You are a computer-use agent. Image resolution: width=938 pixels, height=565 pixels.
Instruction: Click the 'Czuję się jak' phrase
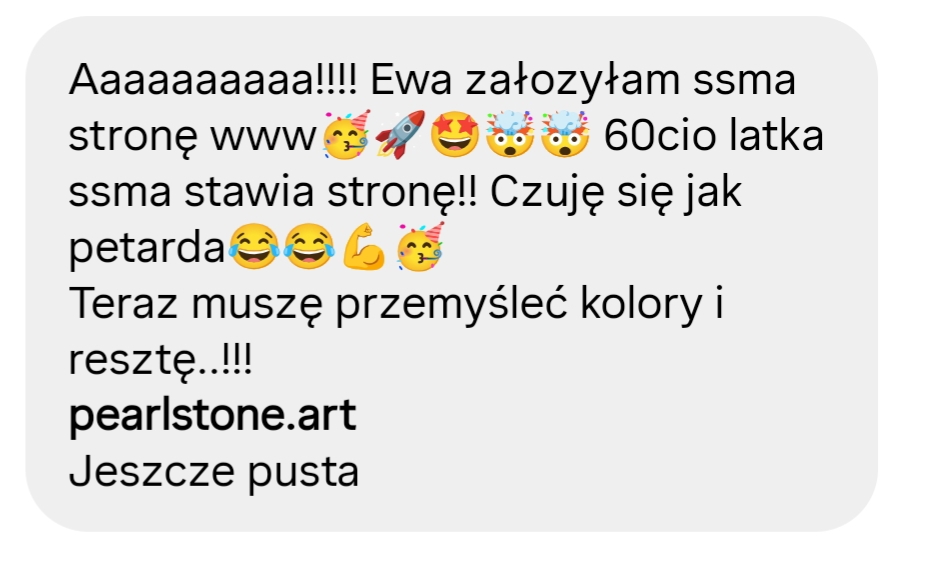tap(616, 193)
